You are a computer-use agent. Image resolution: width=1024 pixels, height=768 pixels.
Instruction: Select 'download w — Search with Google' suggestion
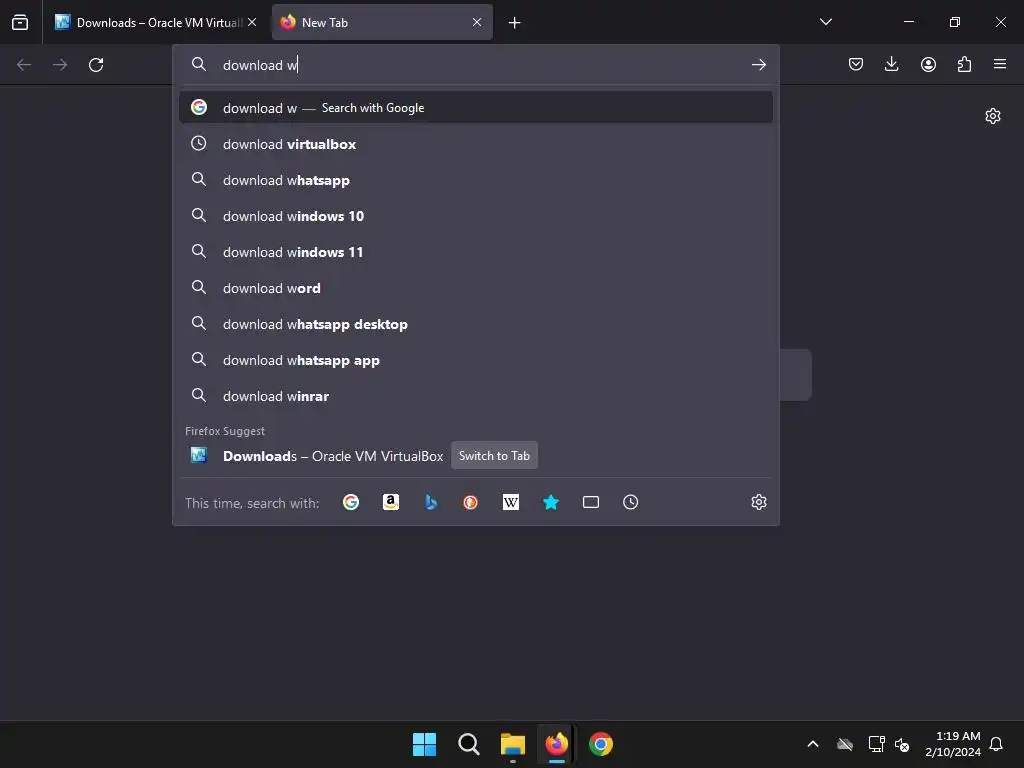(475, 108)
